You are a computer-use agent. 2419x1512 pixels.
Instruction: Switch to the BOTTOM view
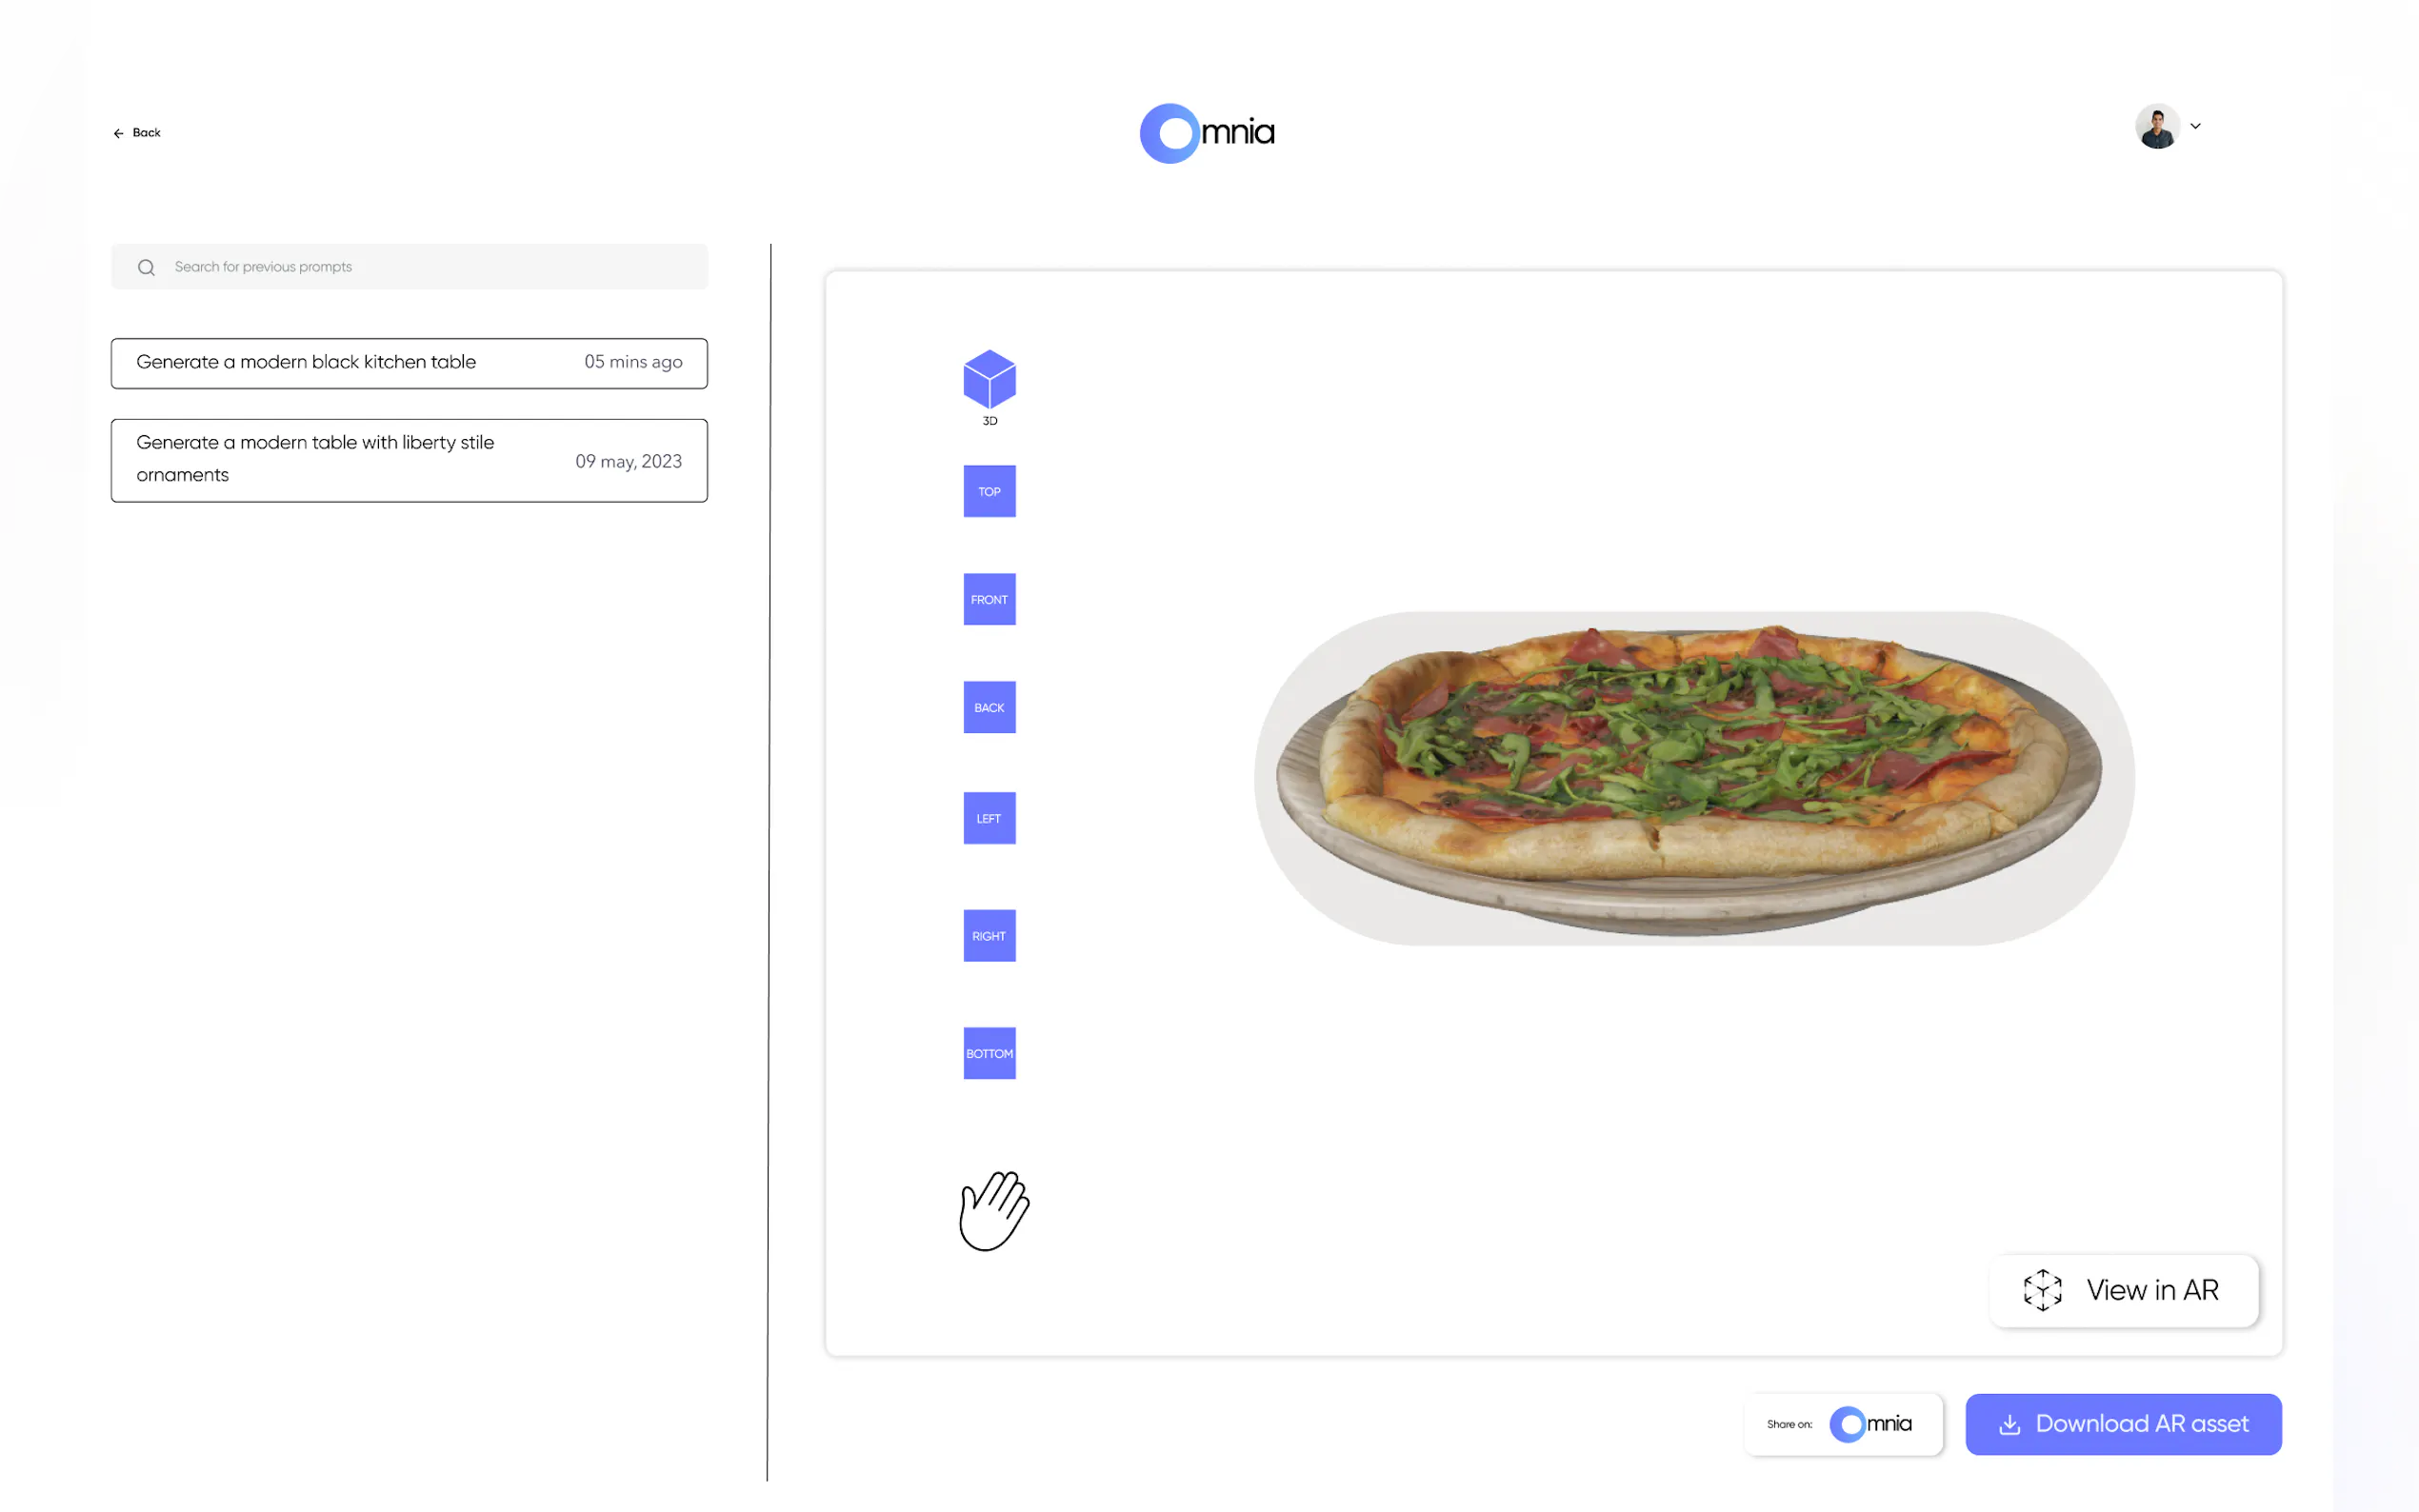(x=989, y=1053)
